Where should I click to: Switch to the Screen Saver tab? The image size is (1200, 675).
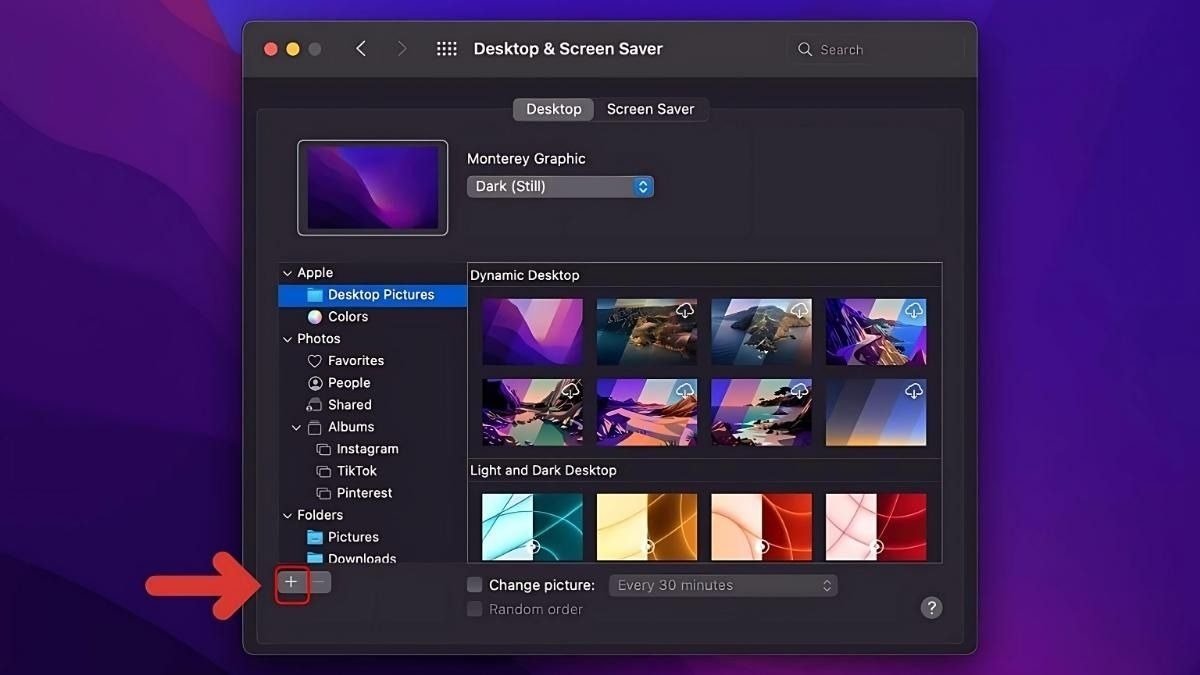pos(651,109)
